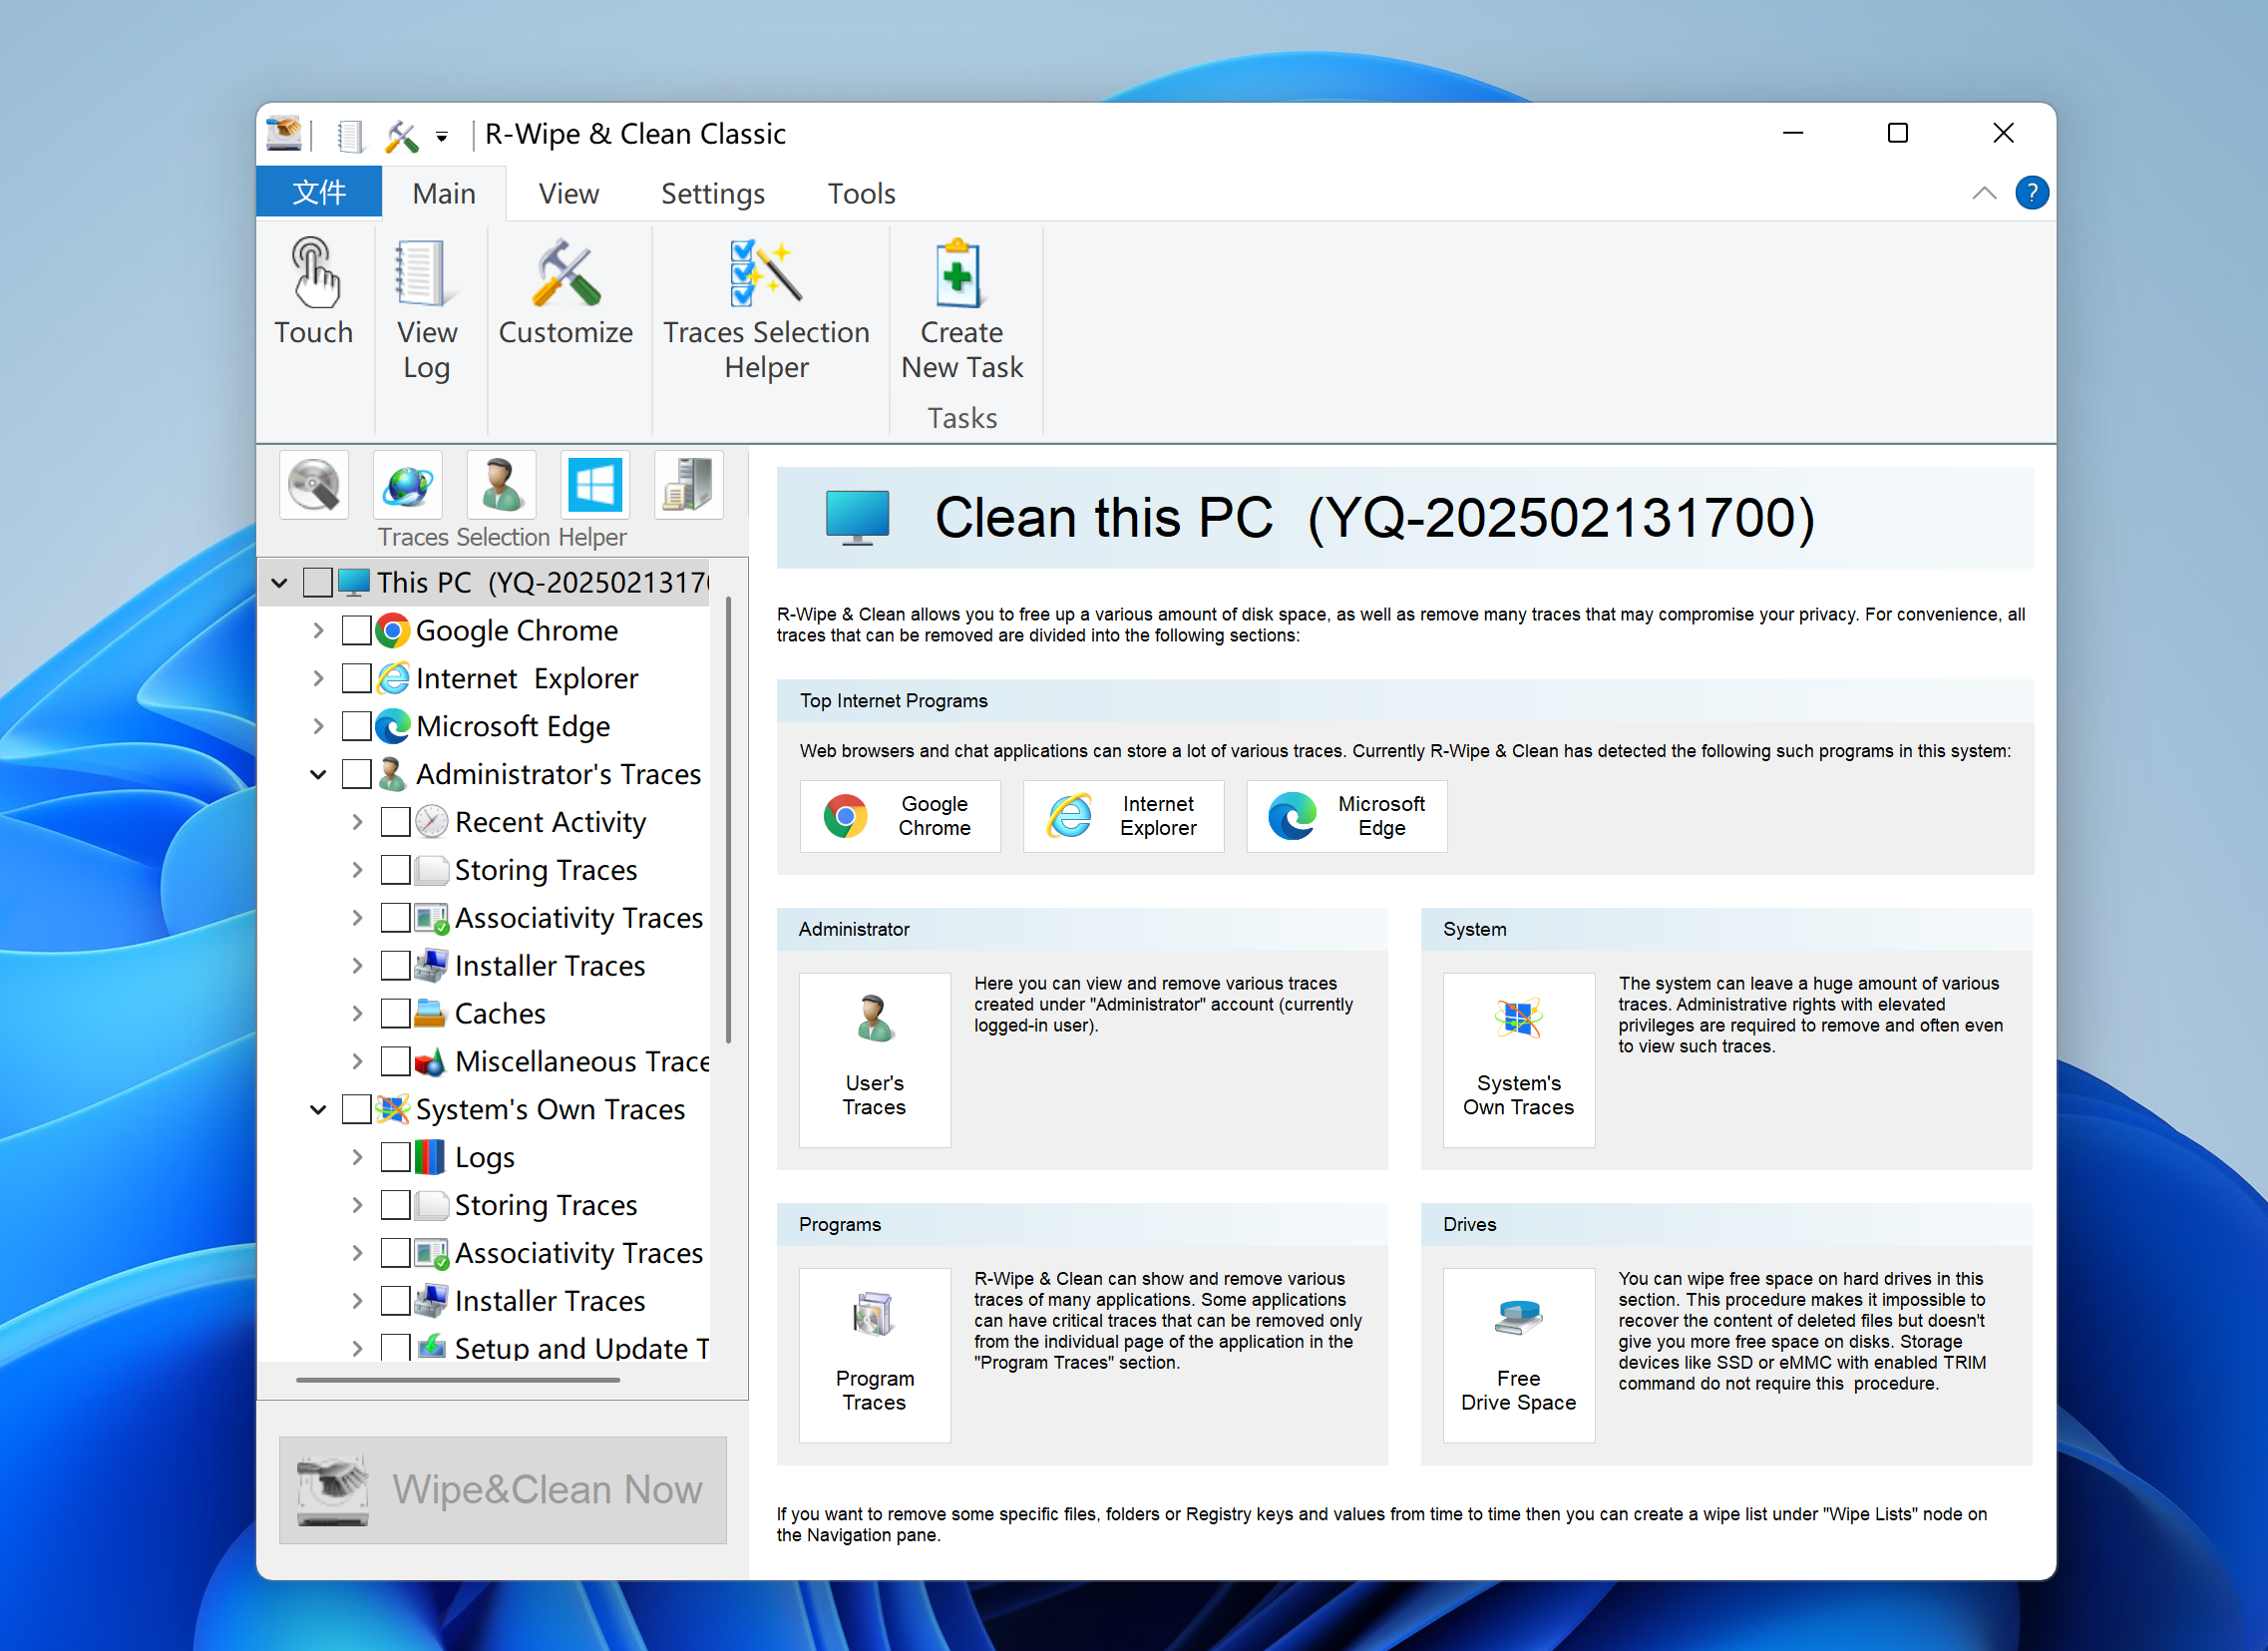Viewport: 2268px width, 1651px height.
Task: Select the user traces helper icon
Action: pyautogui.click(x=501, y=485)
